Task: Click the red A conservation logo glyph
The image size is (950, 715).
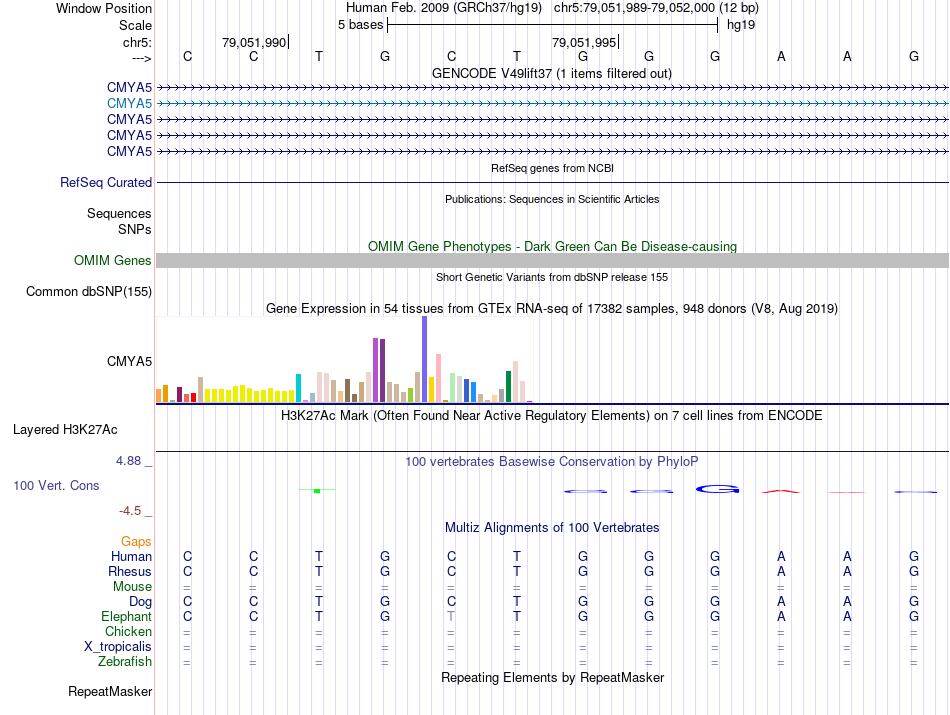Action: pyautogui.click(x=781, y=491)
